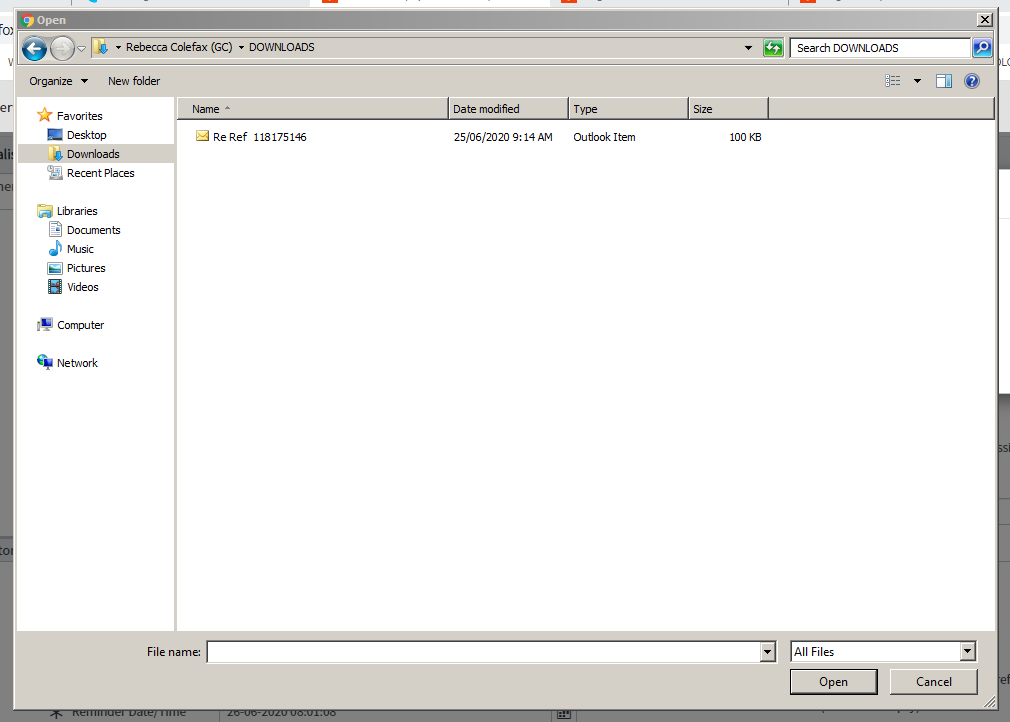The height and width of the screenshot is (722, 1010).
Task: Click the Recent Places icon
Action: point(55,172)
